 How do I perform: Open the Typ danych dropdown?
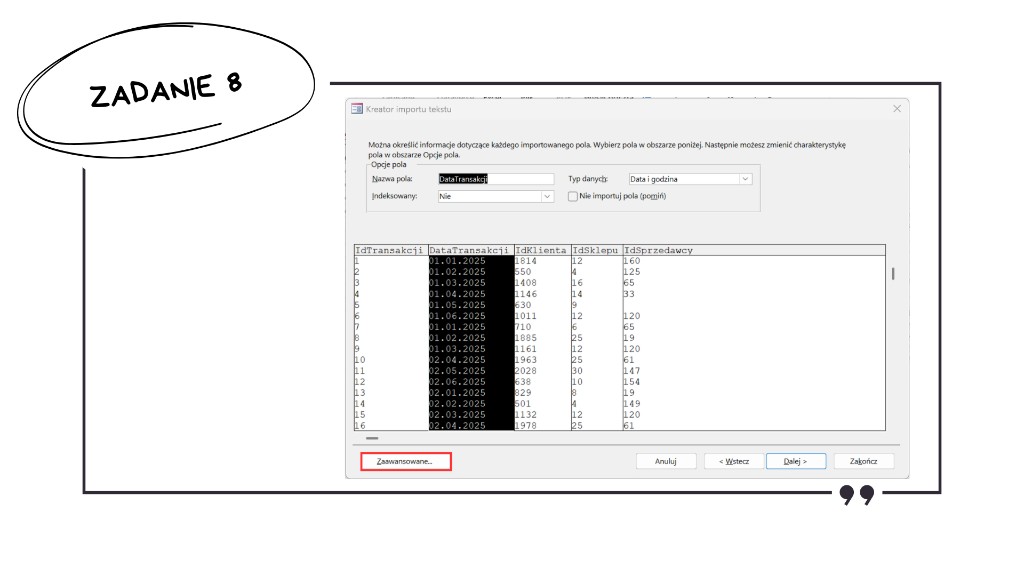click(x=744, y=179)
